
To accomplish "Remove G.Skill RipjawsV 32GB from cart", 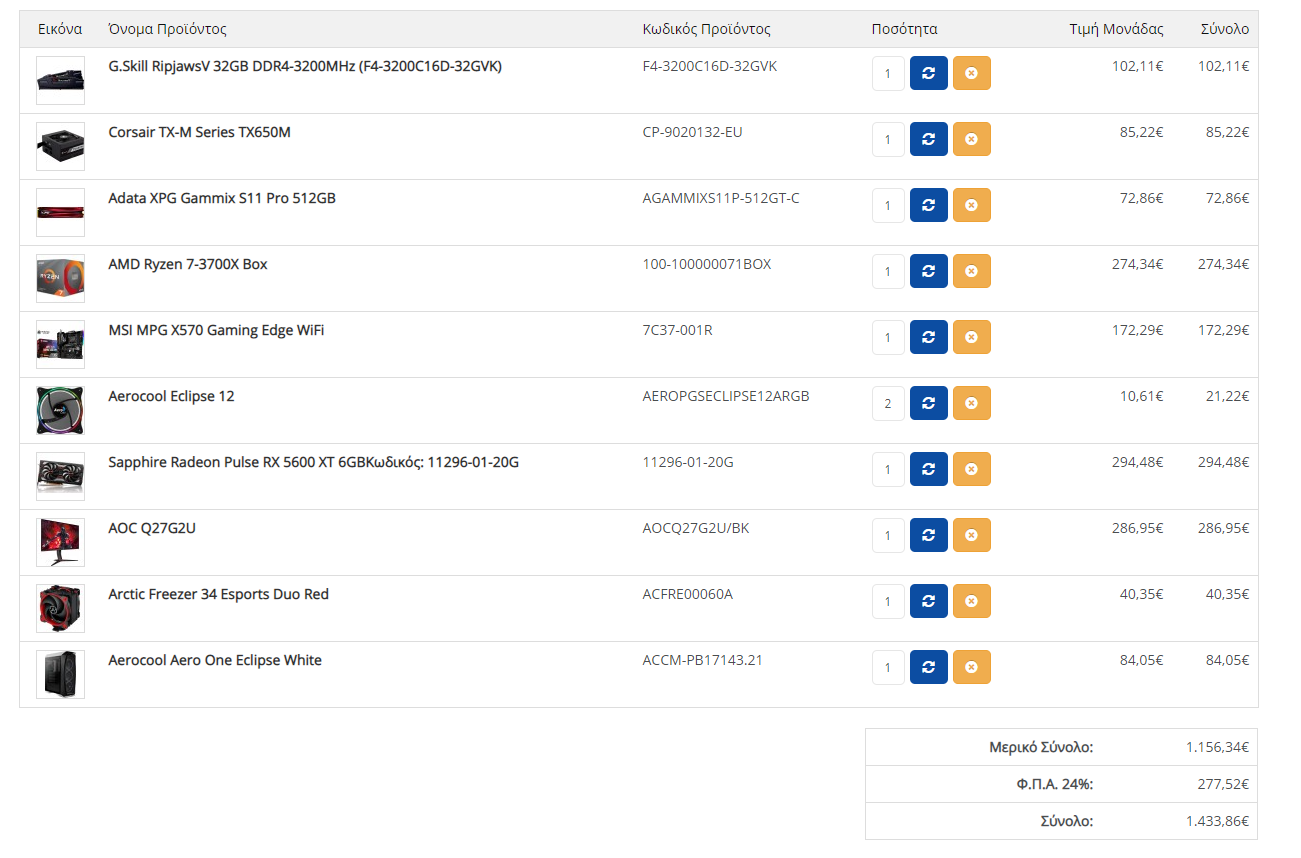I will (x=972, y=73).
